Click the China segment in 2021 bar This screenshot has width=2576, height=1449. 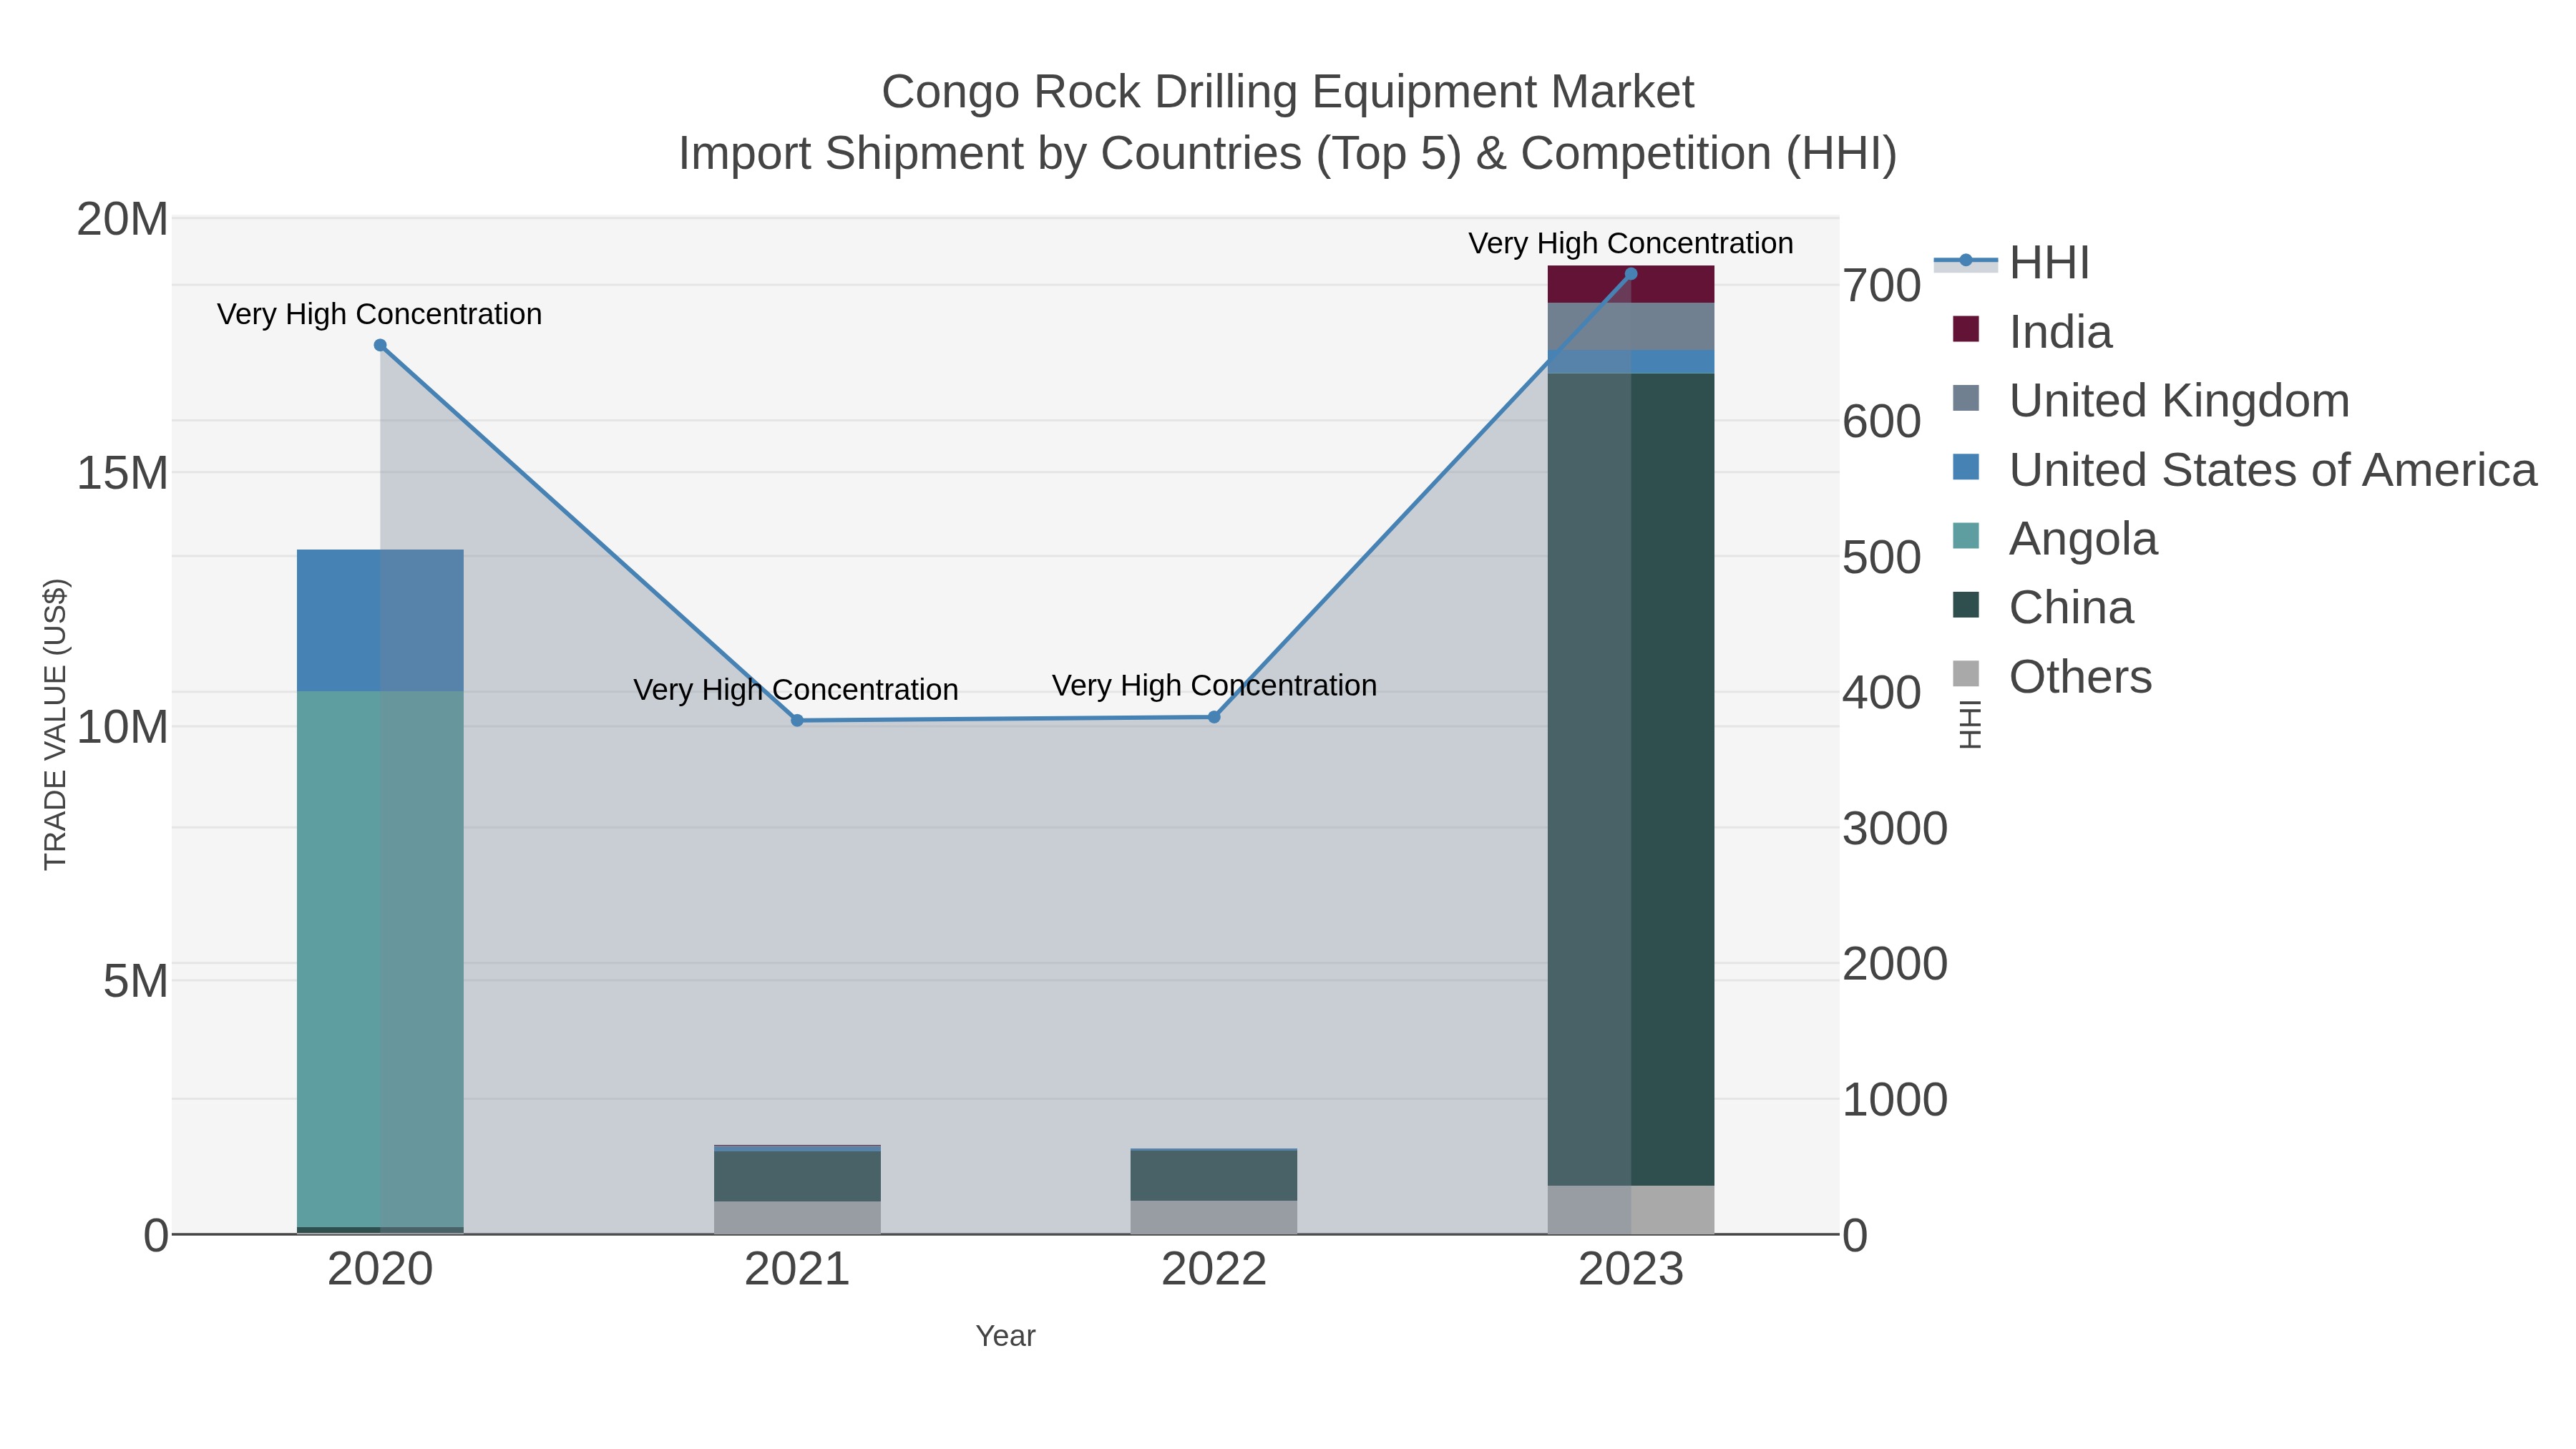(797, 1176)
